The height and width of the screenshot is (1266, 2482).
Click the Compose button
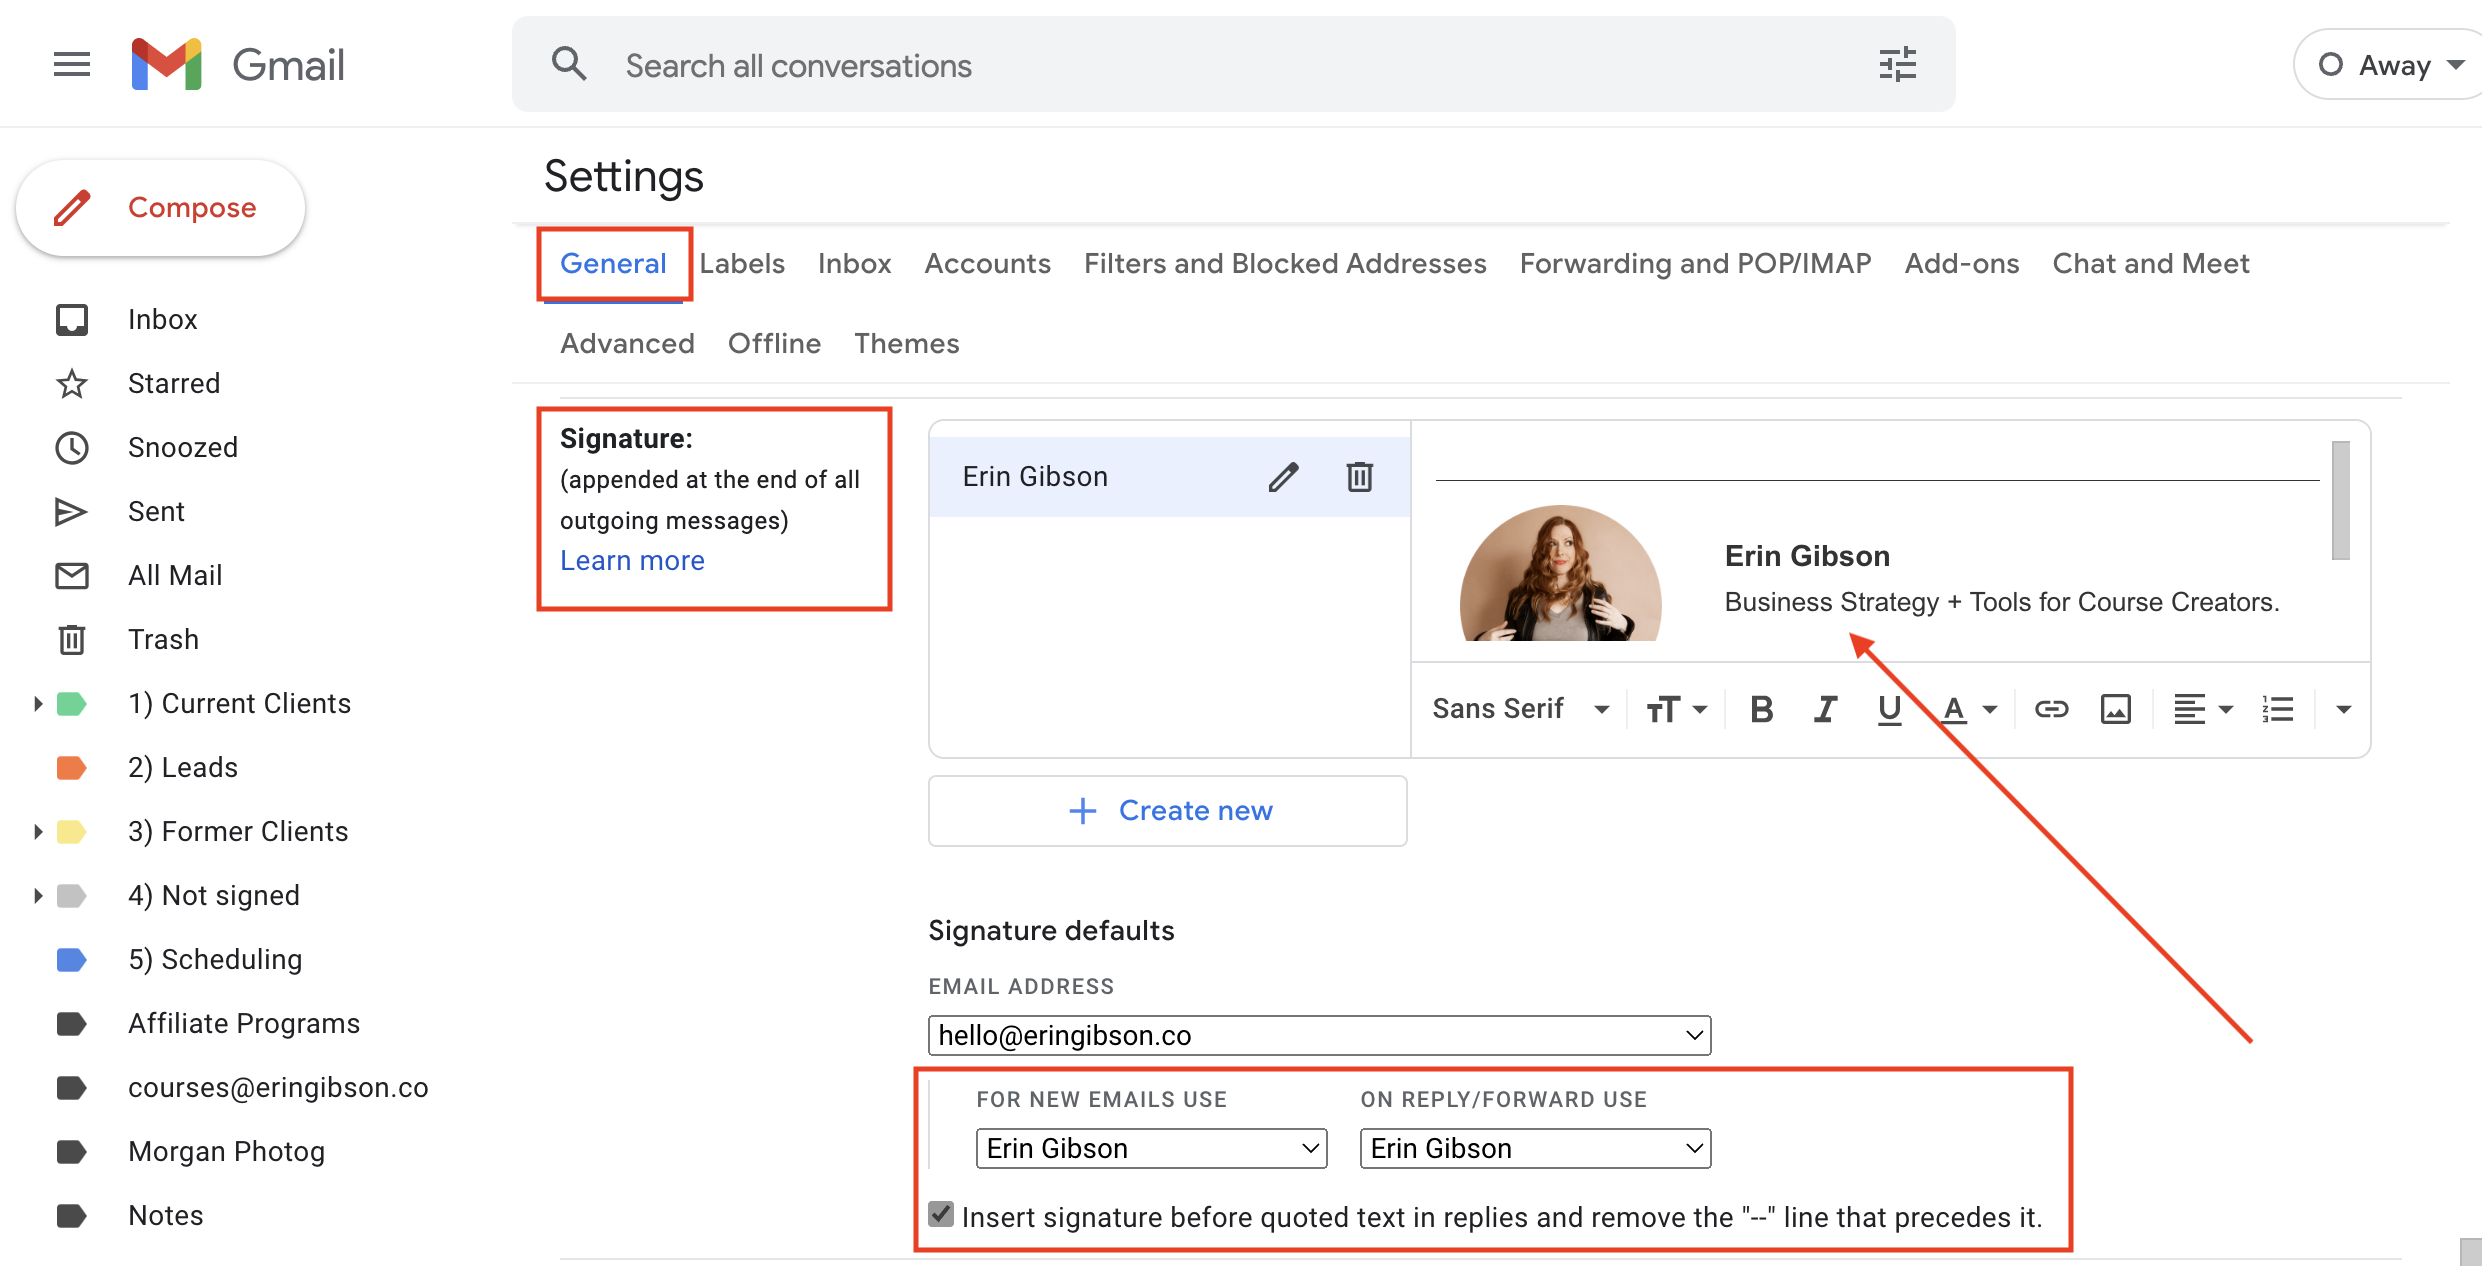coord(160,208)
